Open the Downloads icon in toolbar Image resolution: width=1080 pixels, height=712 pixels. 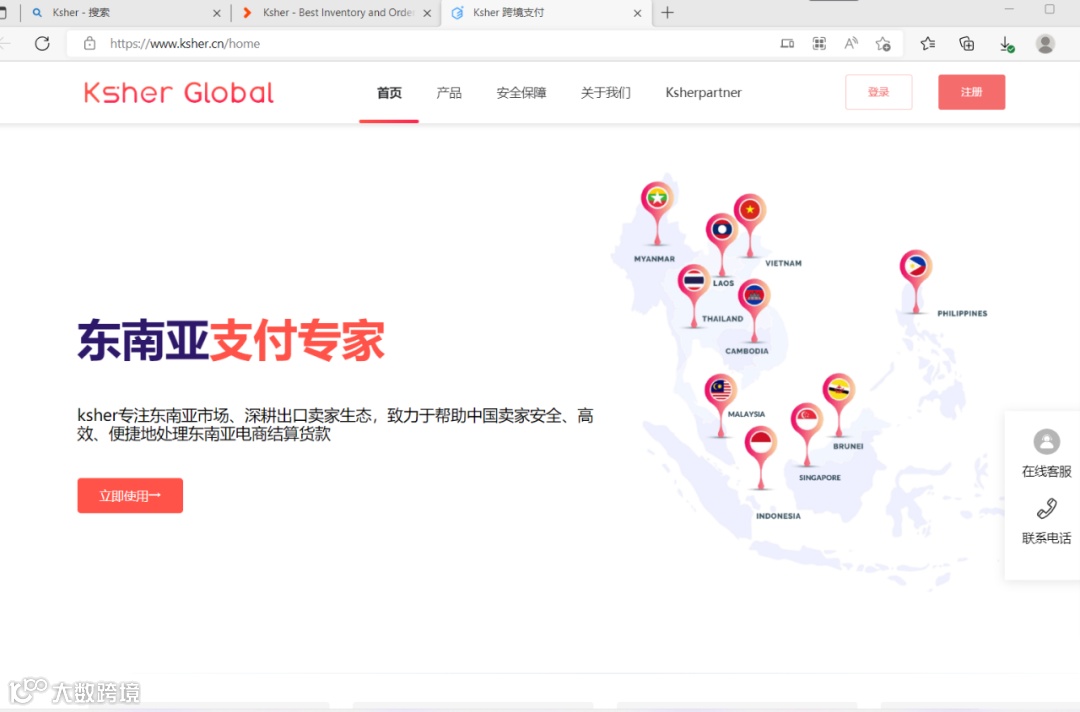[1006, 44]
